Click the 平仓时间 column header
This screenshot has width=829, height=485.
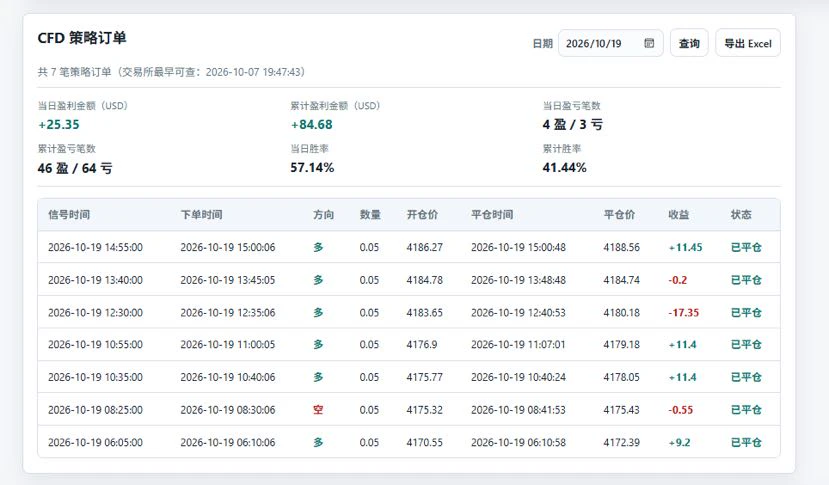[x=492, y=215]
